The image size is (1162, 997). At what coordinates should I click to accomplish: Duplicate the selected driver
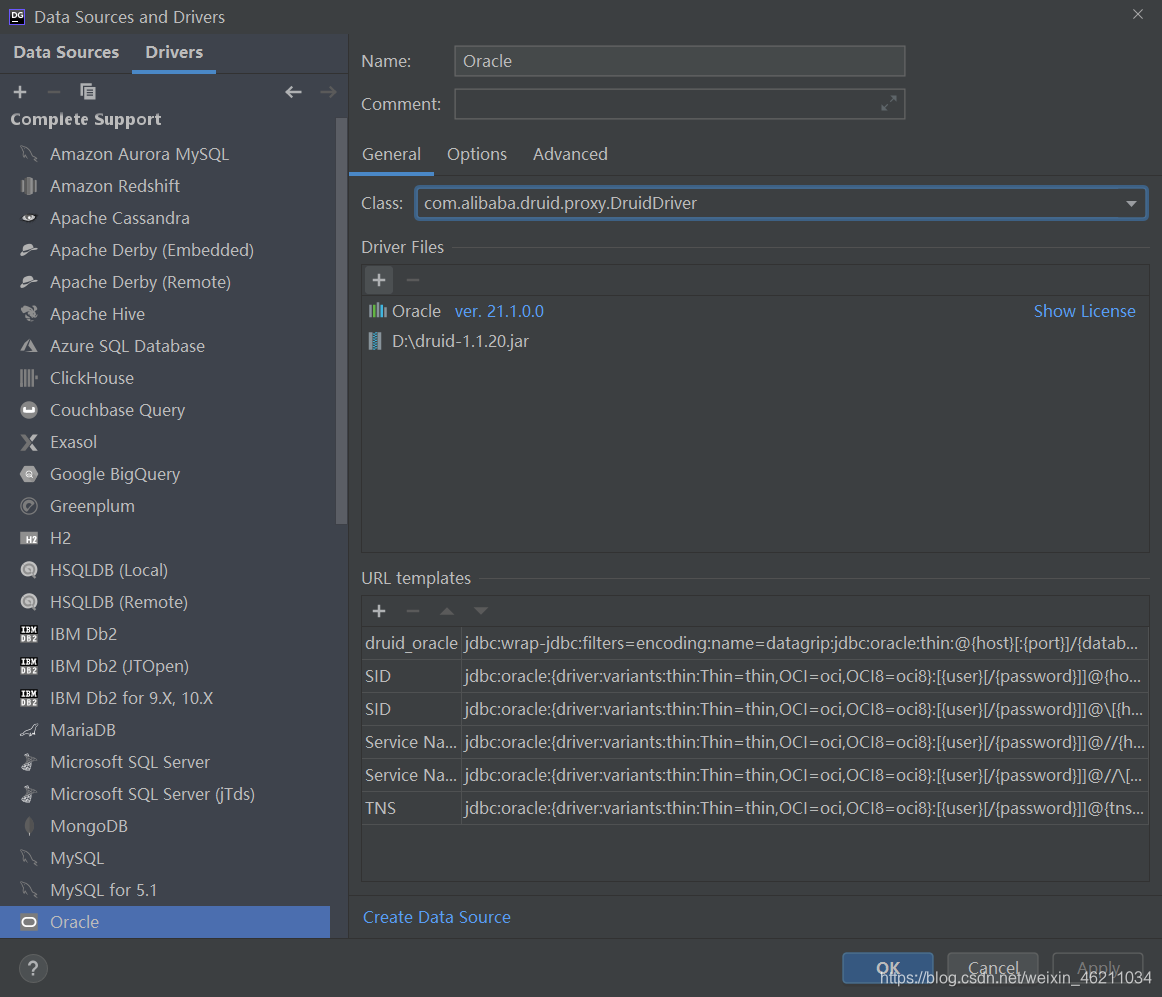pyautogui.click(x=88, y=91)
